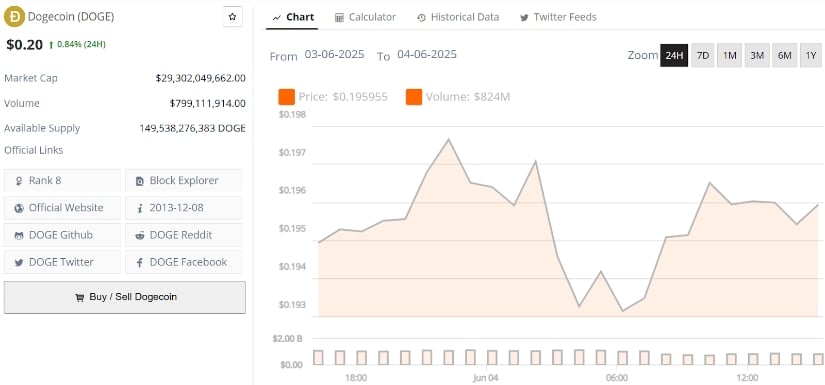The image size is (825, 385).
Task: Click the Historical Data clock icon
Action: pos(421,18)
